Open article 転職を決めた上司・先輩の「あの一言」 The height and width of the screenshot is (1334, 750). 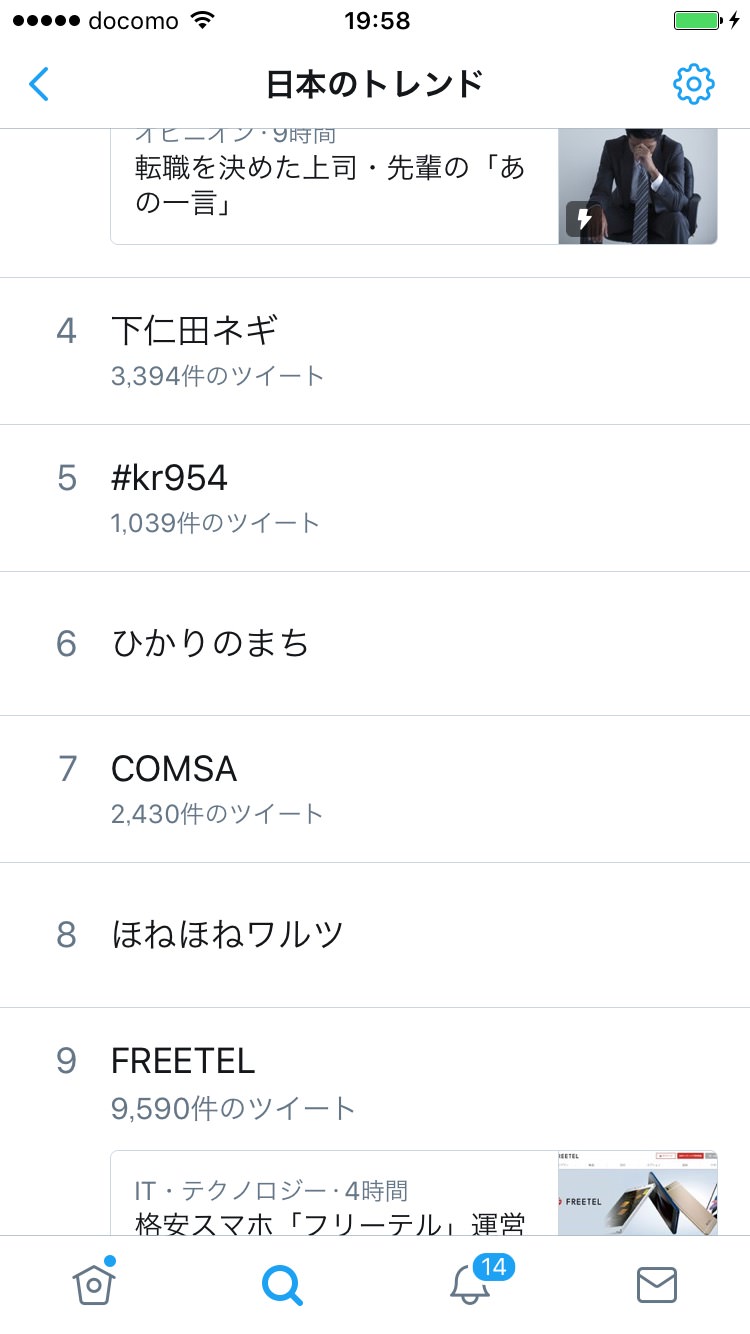(x=330, y=186)
